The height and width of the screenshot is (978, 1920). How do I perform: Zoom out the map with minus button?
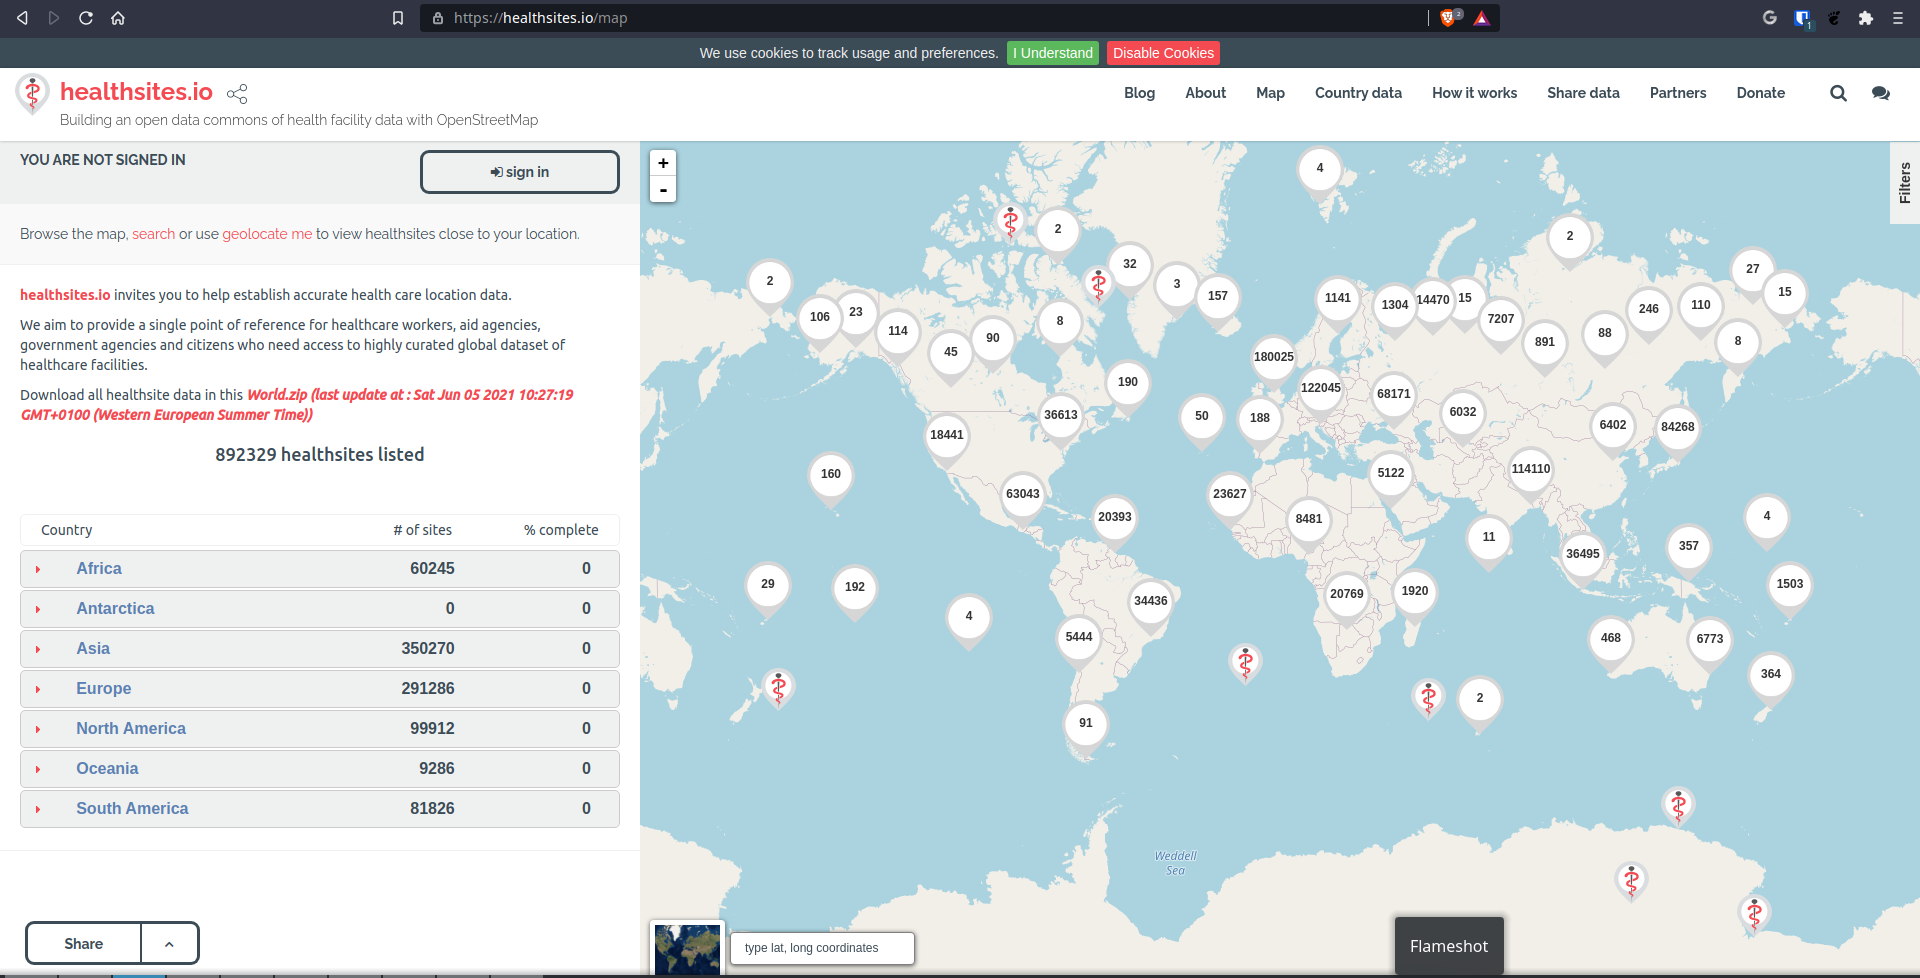point(663,190)
